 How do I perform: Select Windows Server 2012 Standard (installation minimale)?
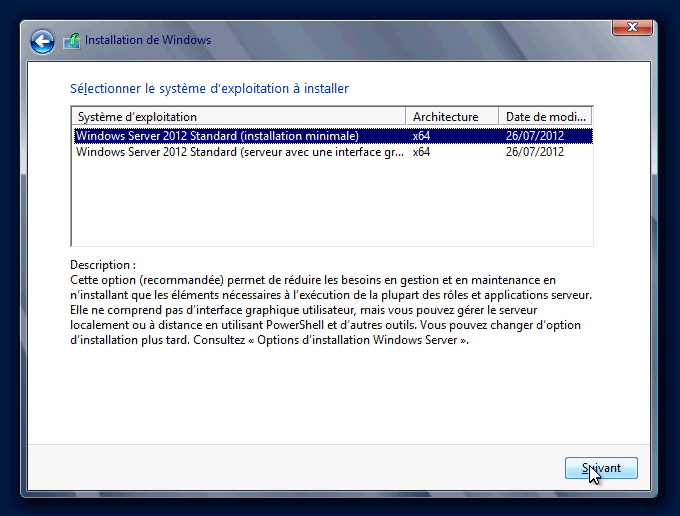coord(333,136)
